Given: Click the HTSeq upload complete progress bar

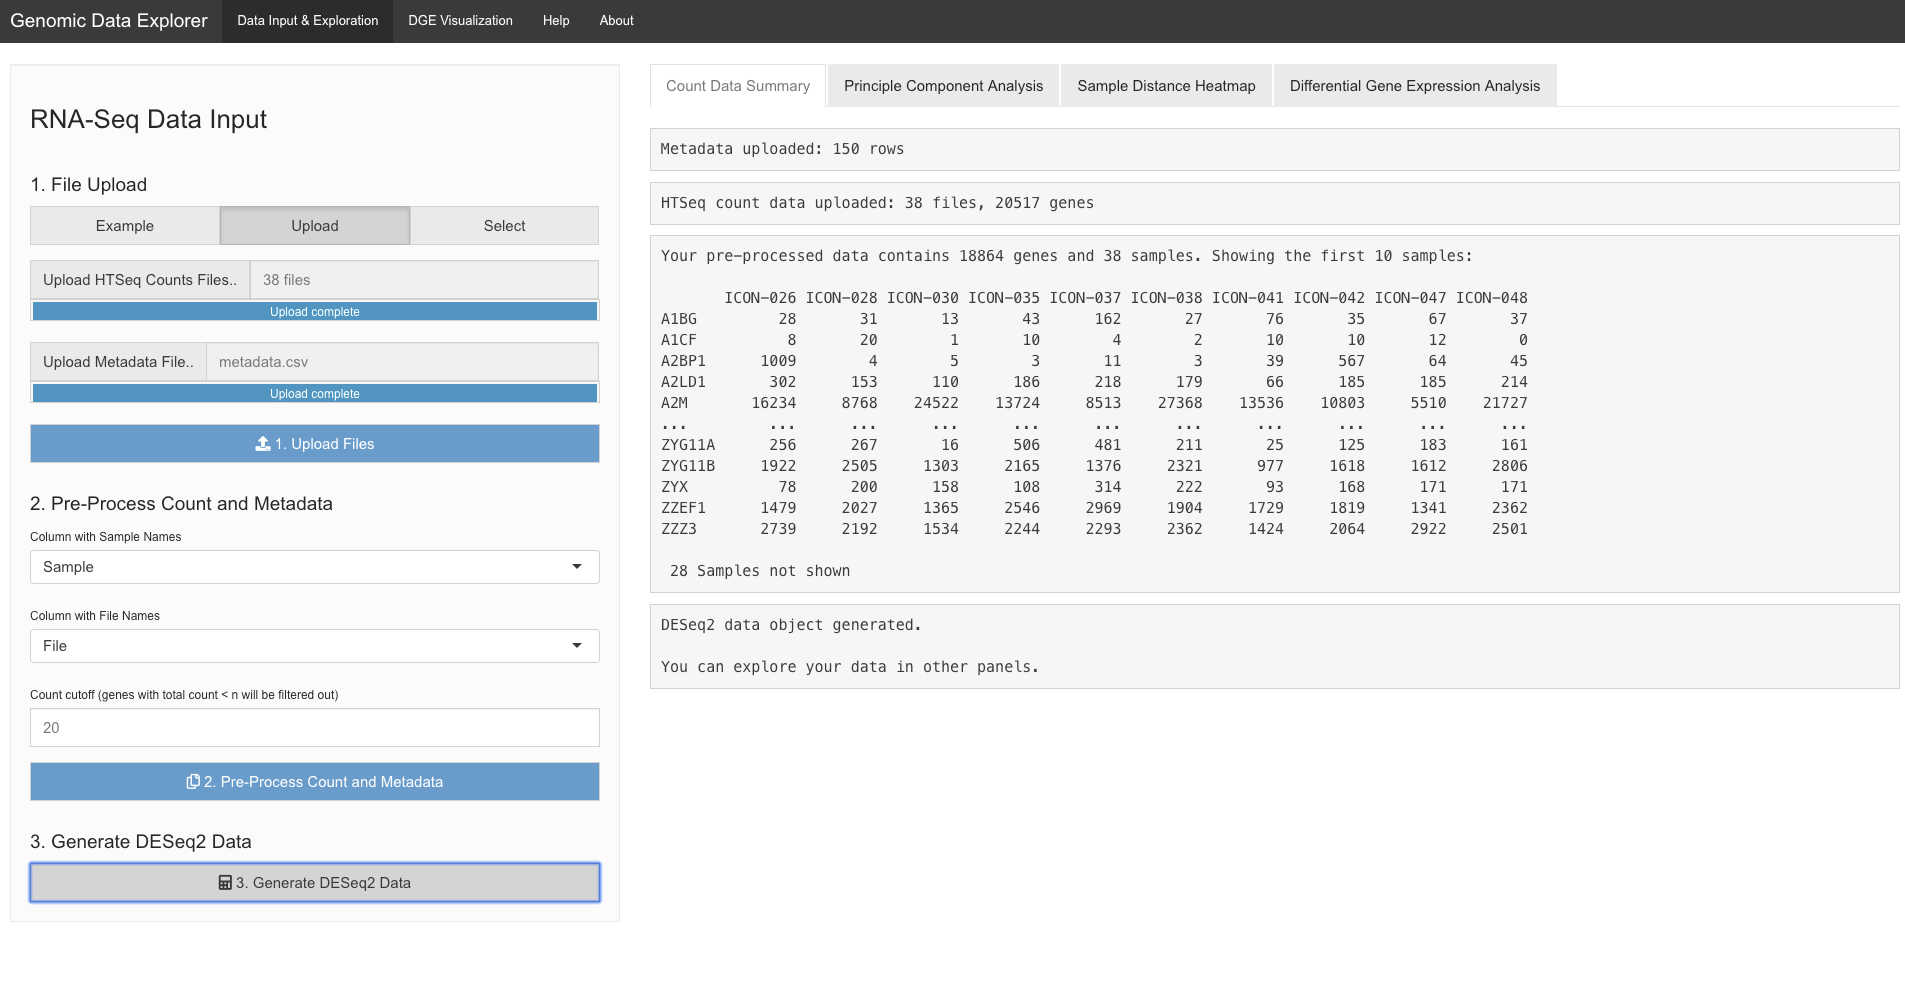Looking at the screenshot, I should [315, 312].
